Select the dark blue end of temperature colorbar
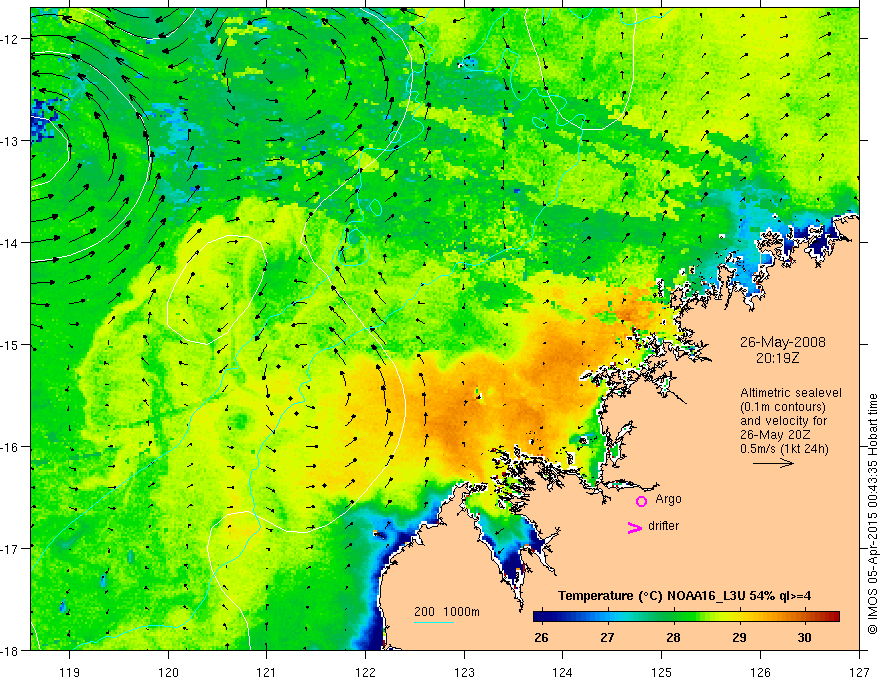The height and width of the screenshot is (680, 880). click(x=540, y=617)
